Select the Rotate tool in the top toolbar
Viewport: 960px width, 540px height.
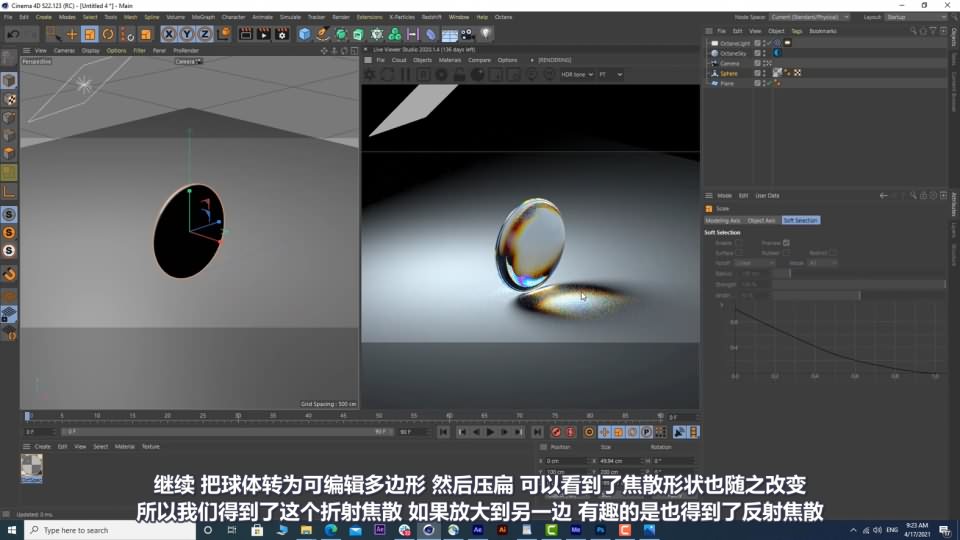(x=108, y=34)
